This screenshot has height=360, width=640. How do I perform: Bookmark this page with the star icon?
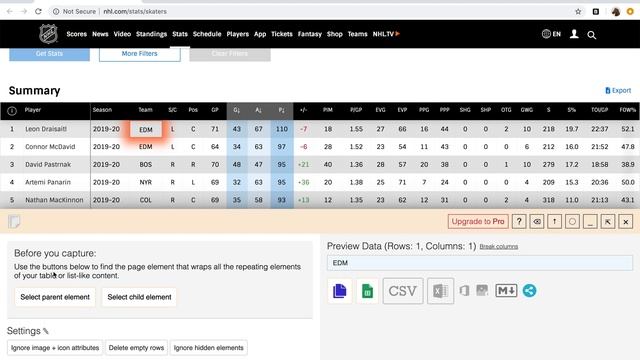578,11
